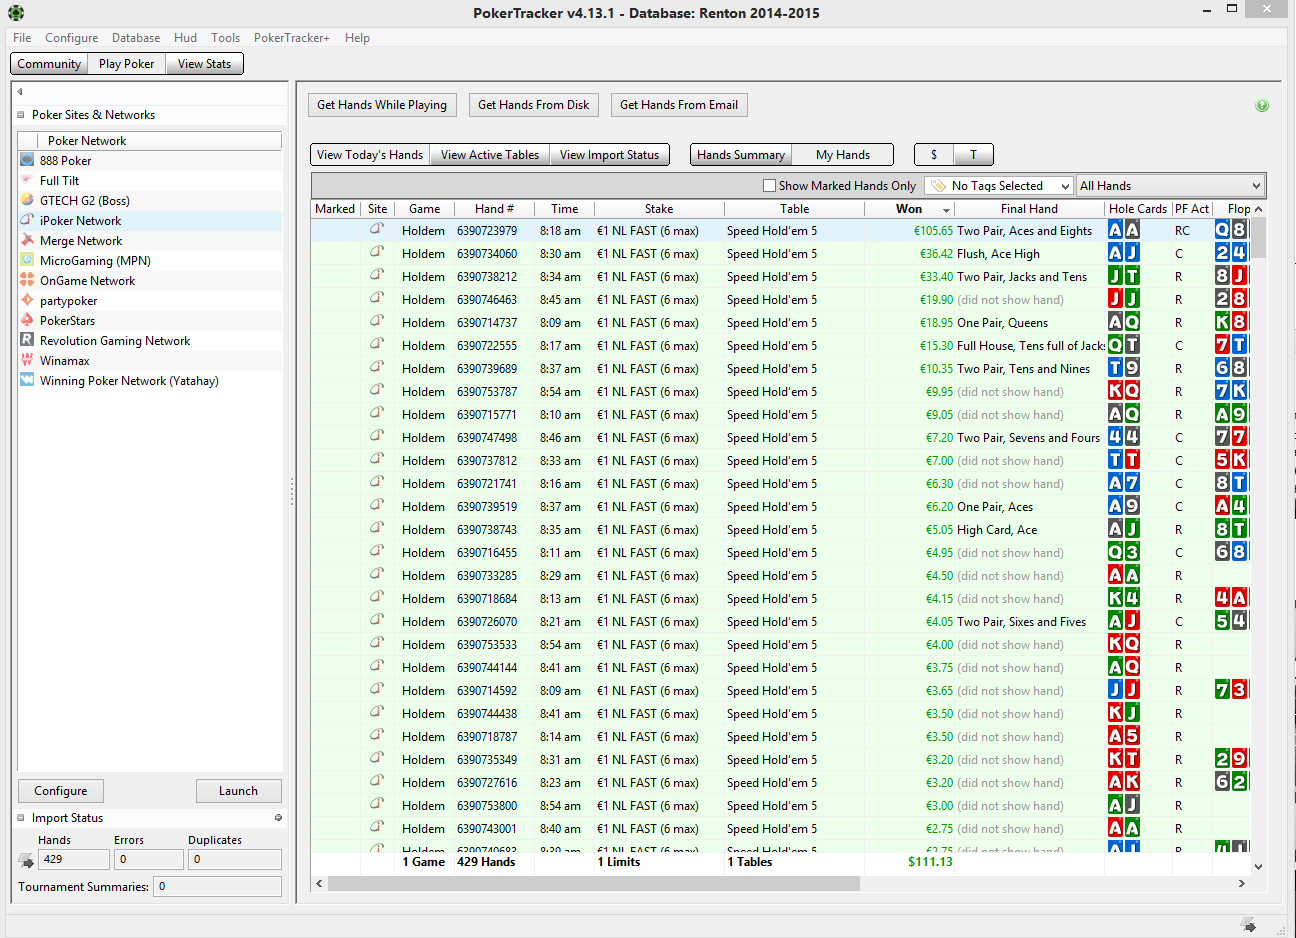This screenshot has width=1296, height=938.
Task: Click the site icon for hand 6390714737
Action: click(x=377, y=321)
